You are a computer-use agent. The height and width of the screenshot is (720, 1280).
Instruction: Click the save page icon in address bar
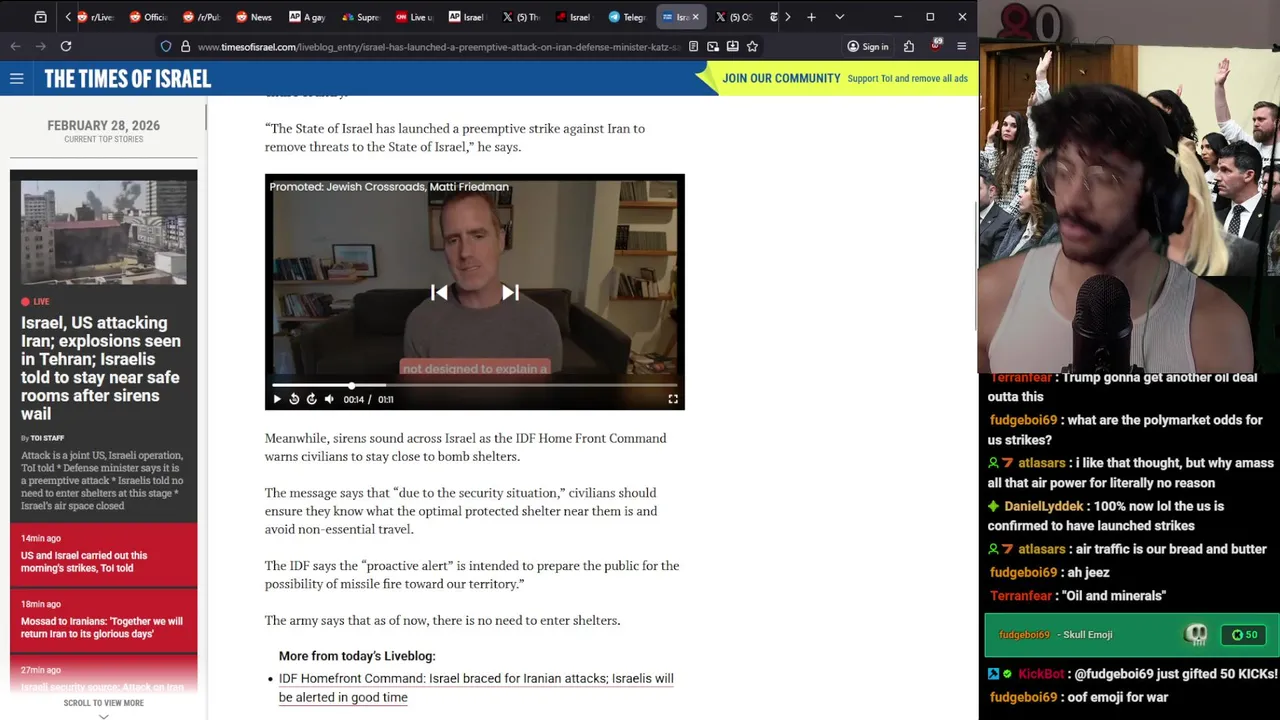733,46
